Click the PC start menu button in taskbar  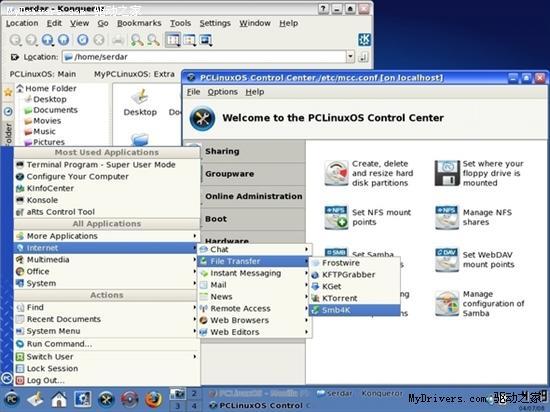click(x=12, y=399)
